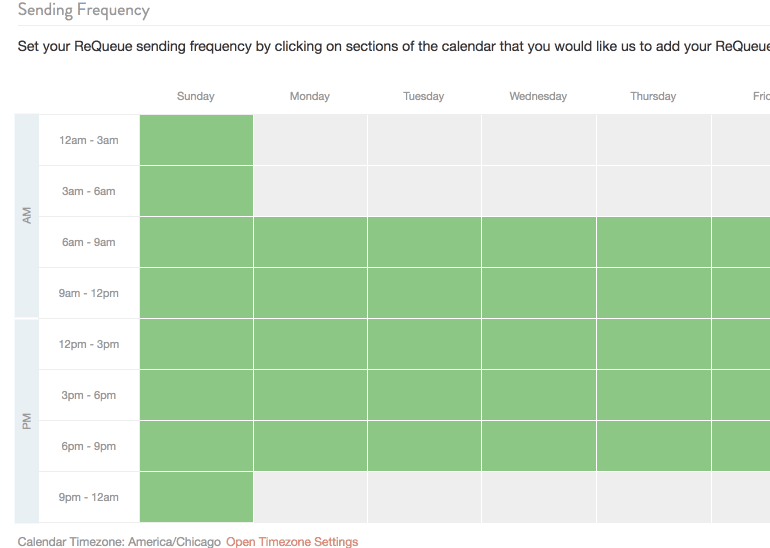Disable Wednesday 12pm - 3pm slot
This screenshot has height=548, width=770.
tap(538, 344)
